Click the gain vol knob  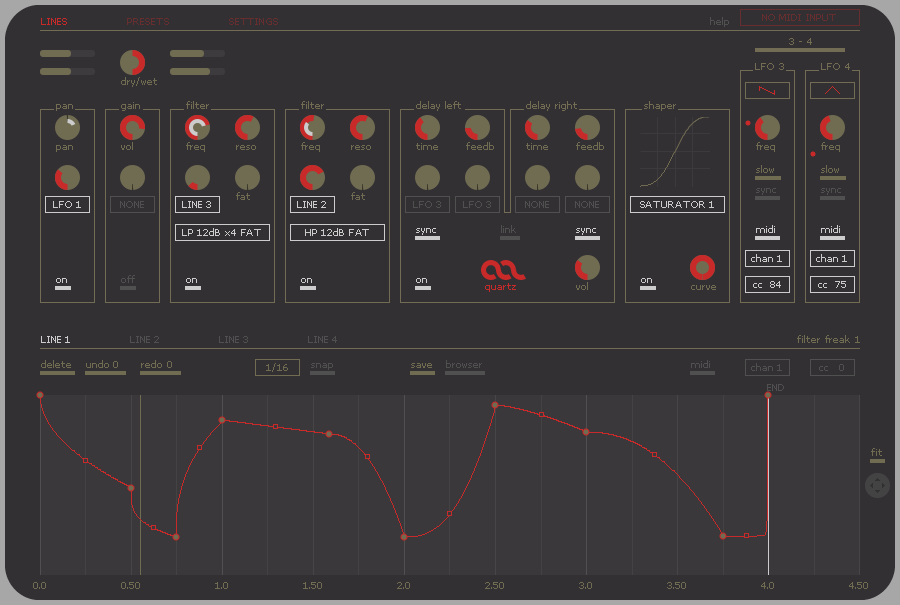[x=132, y=127]
